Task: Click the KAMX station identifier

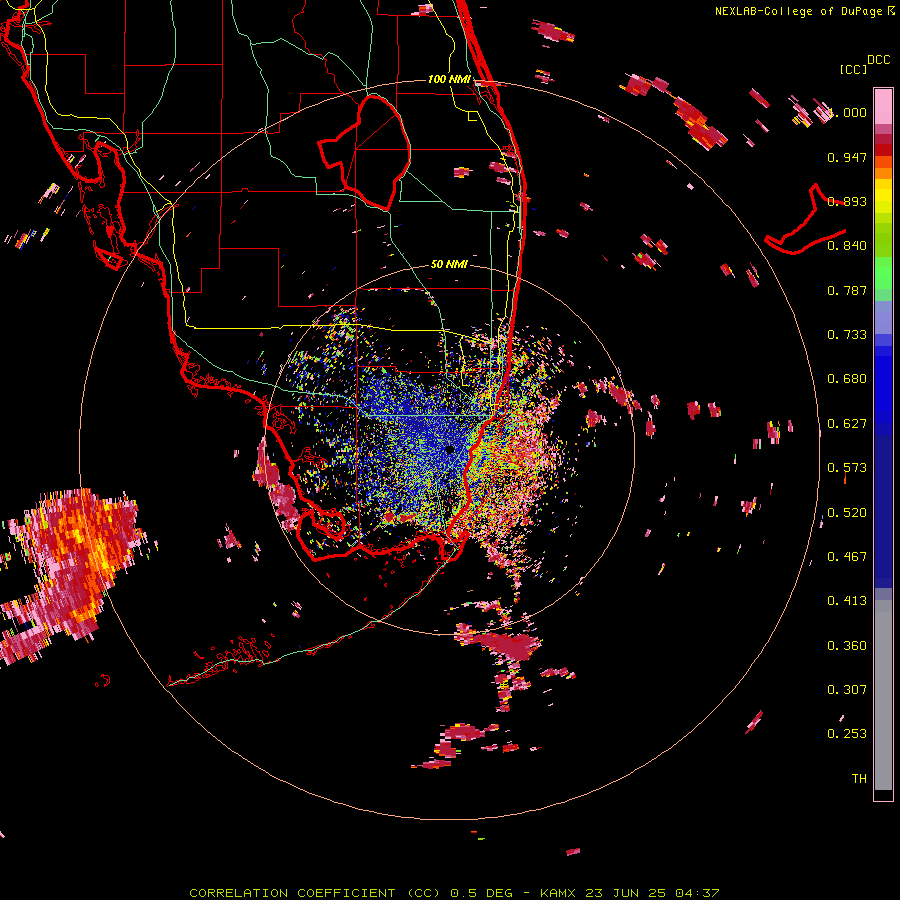Action: 557,893
